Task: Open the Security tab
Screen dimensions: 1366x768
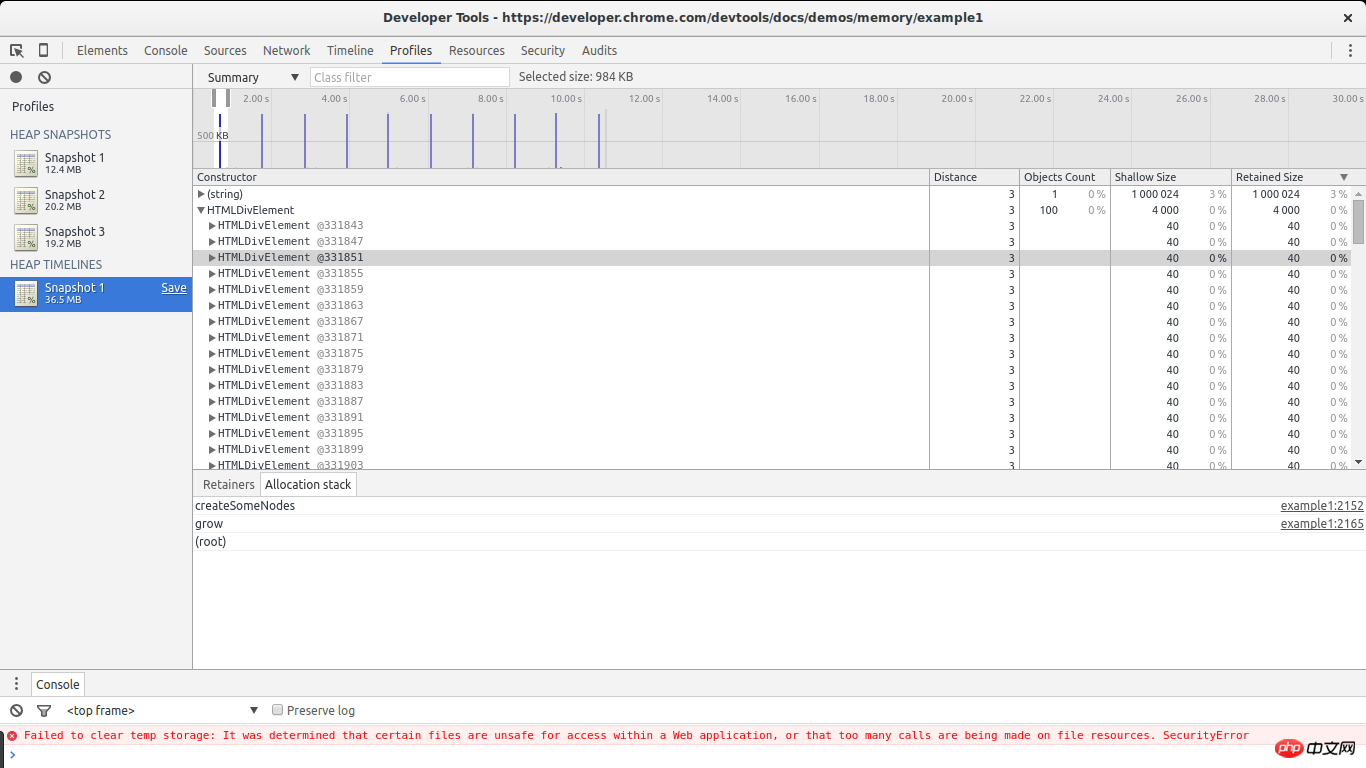Action: [x=543, y=50]
